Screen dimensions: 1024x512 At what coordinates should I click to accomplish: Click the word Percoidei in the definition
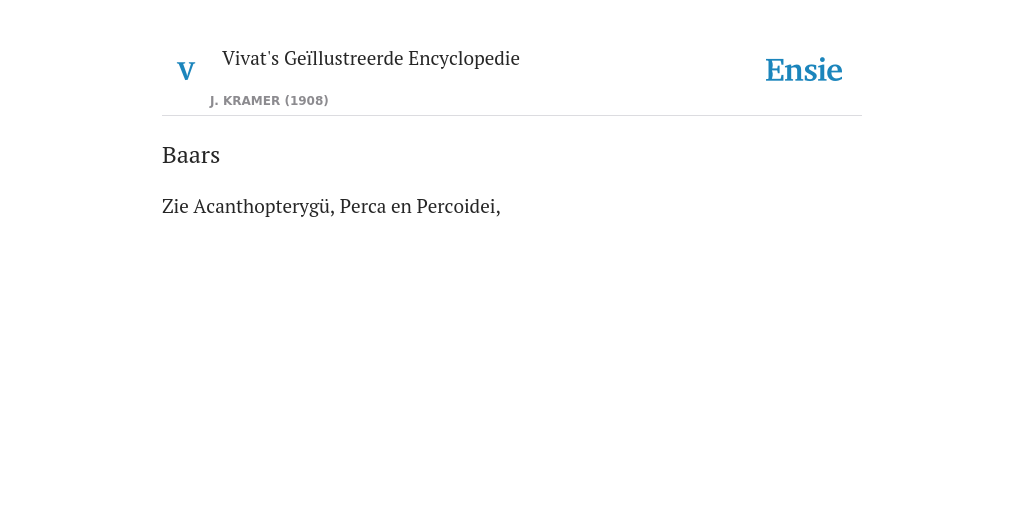click(456, 206)
